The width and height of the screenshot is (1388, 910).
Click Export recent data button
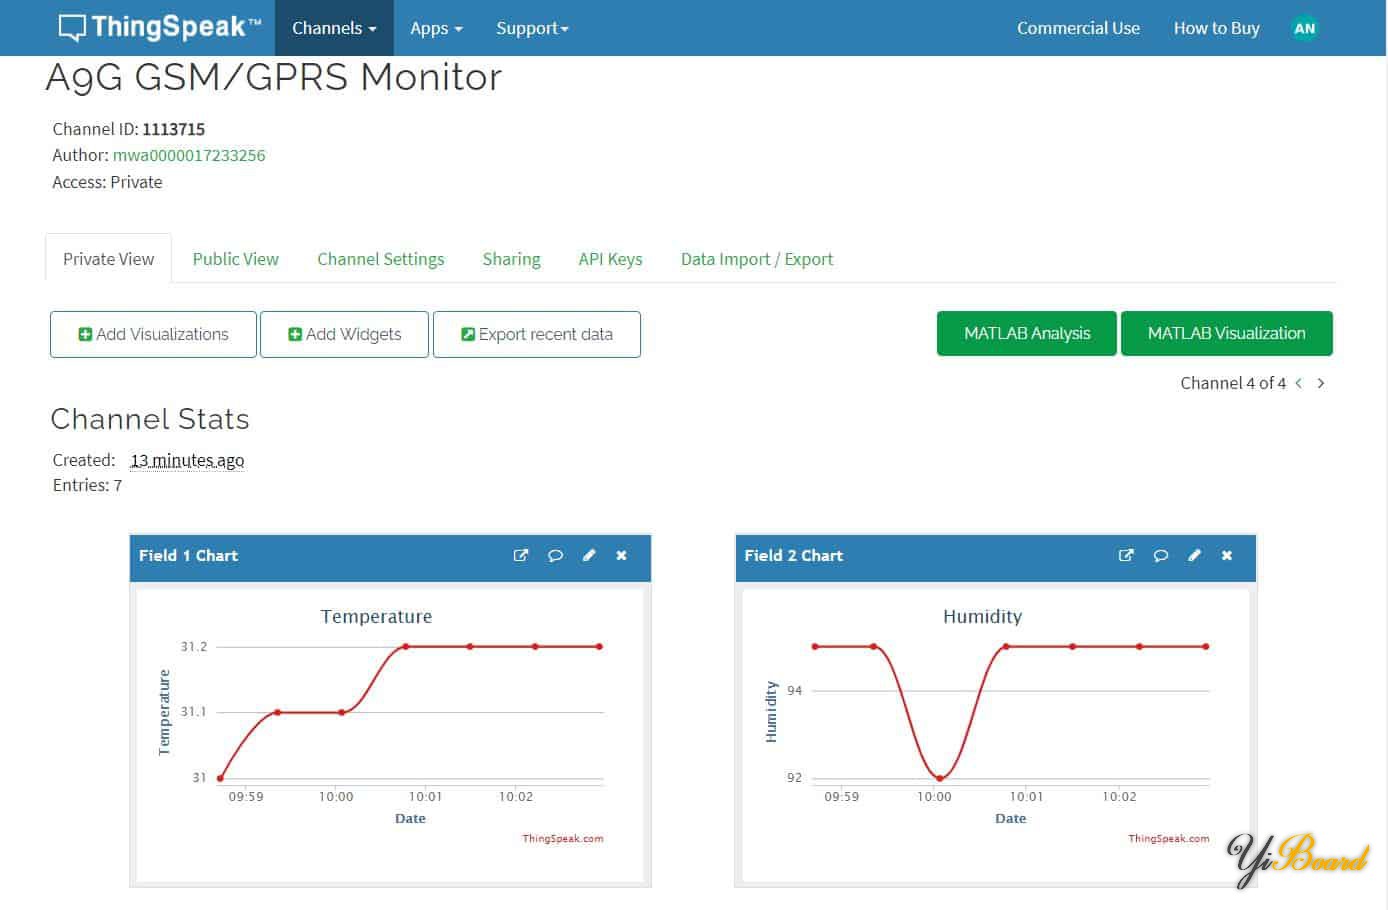pos(536,334)
